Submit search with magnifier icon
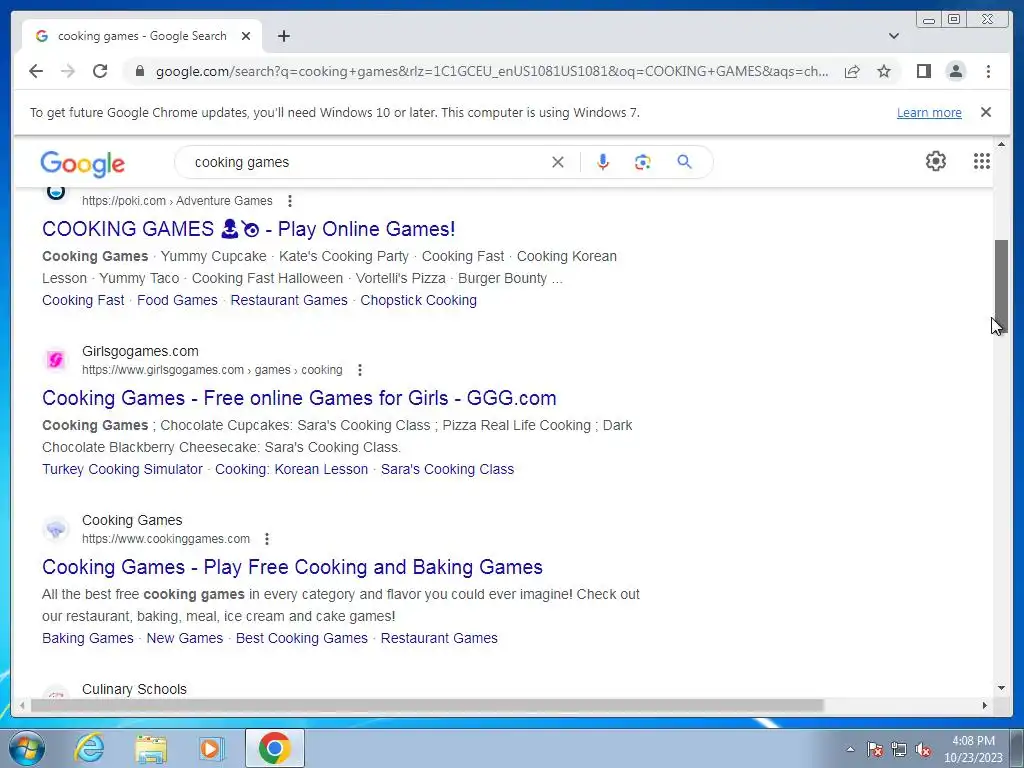This screenshot has width=1024, height=768. click(684, 162)
